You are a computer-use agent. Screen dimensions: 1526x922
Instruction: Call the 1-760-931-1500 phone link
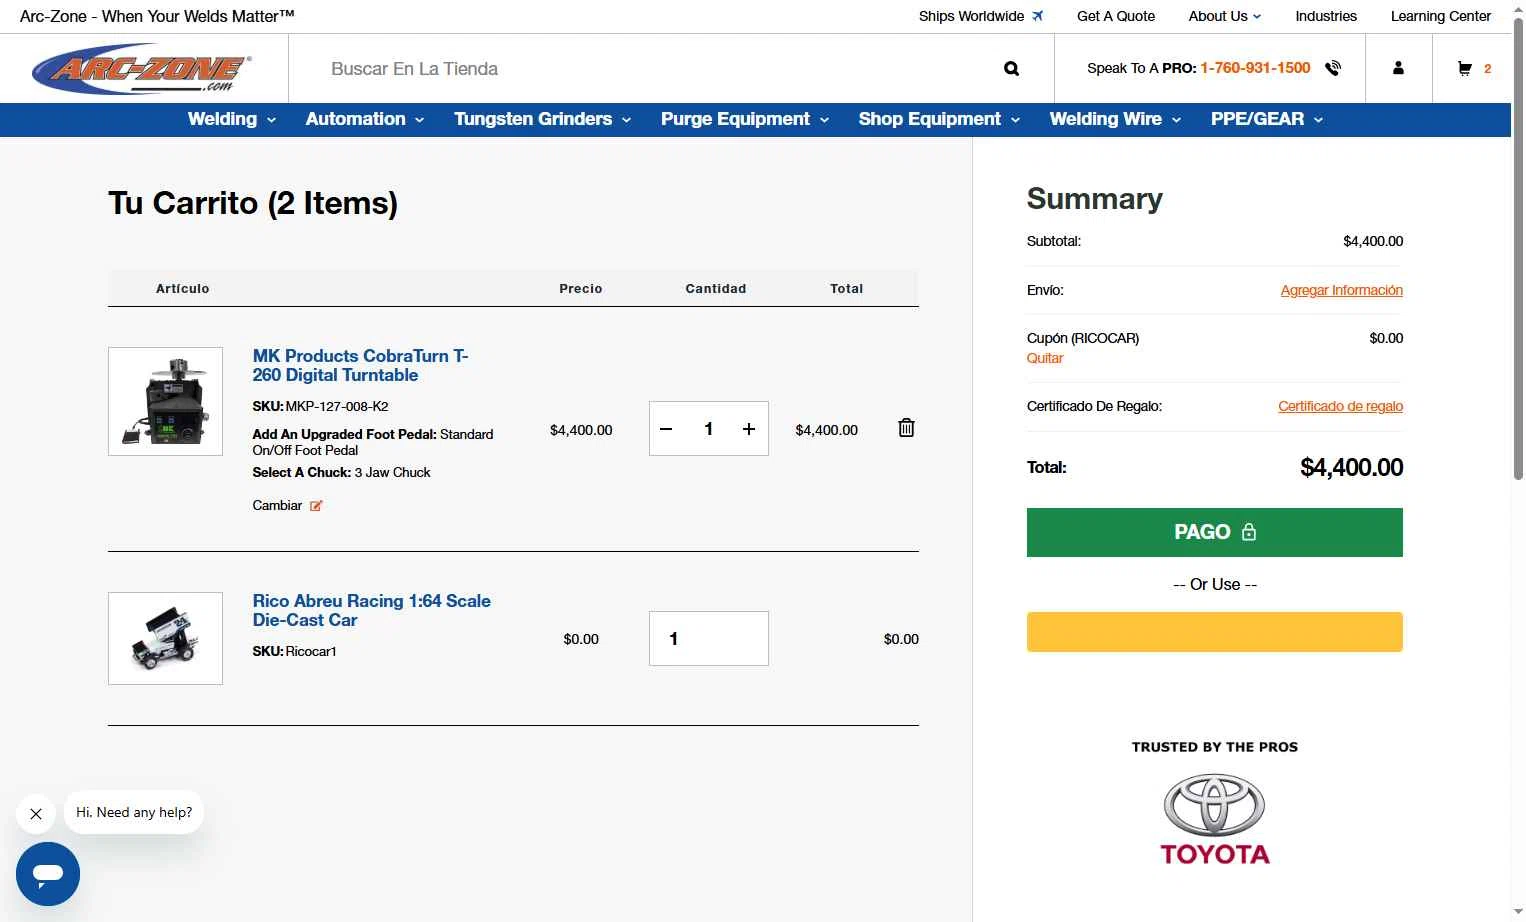1255,68
